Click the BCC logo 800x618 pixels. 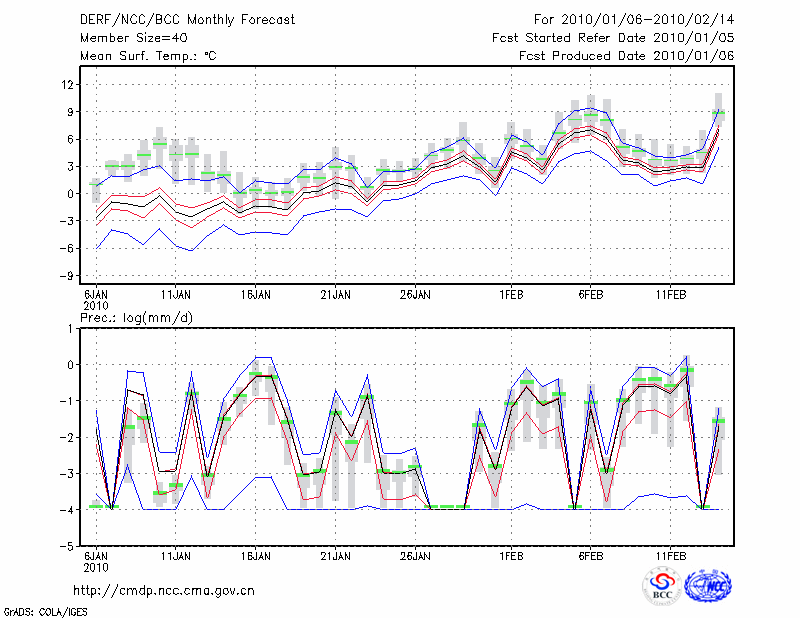click(x=662, y=585)
